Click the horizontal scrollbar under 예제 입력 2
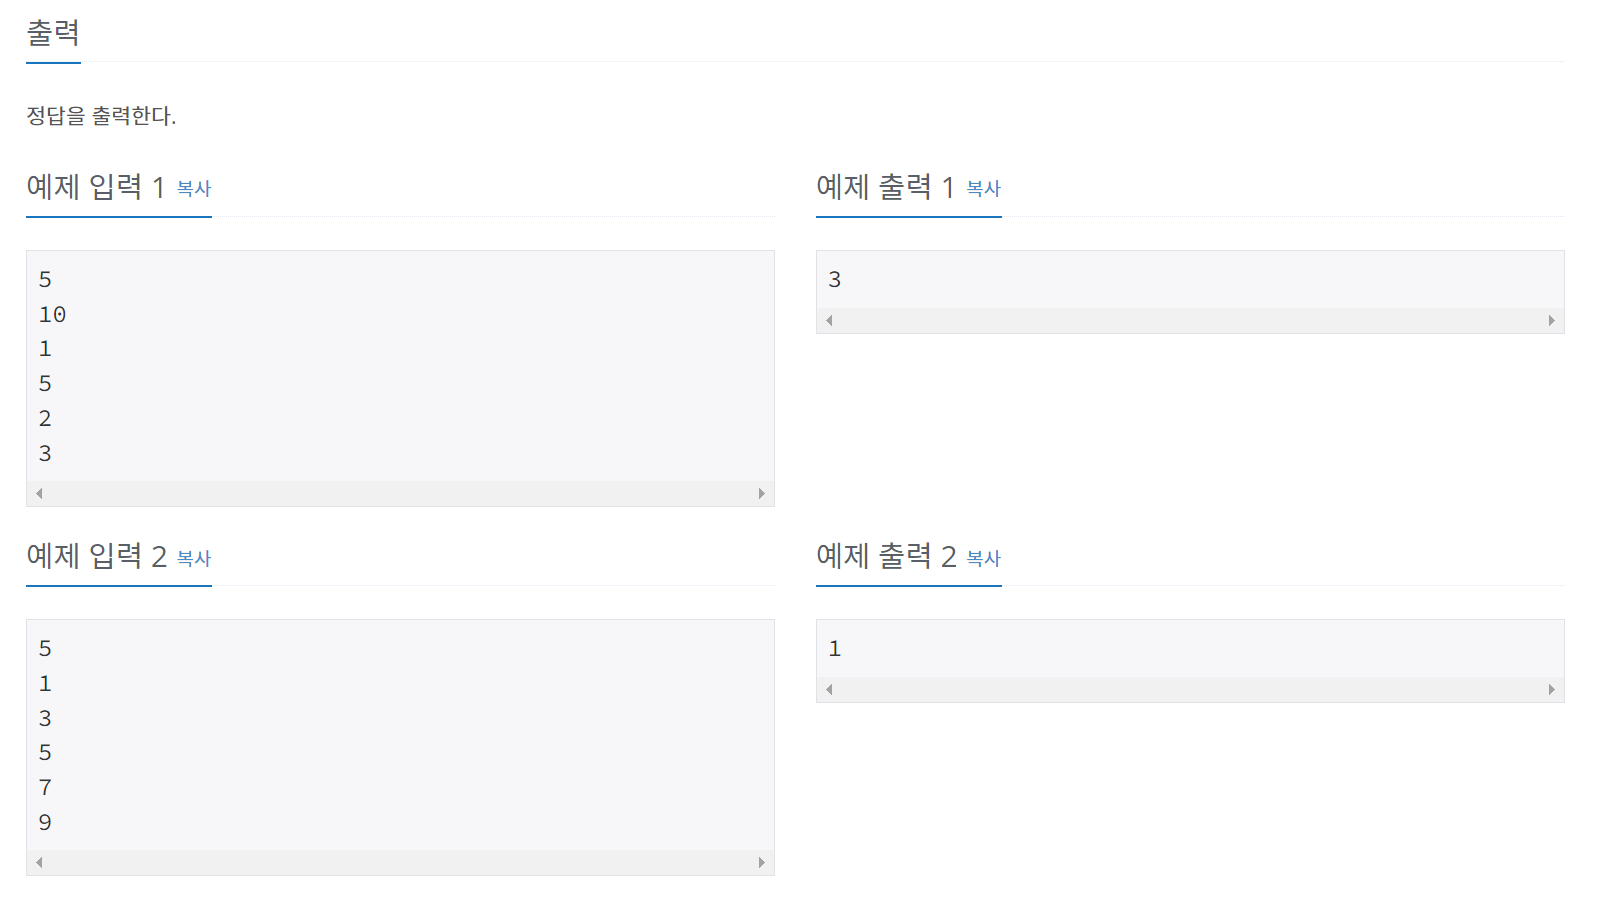1602x900 pixels. (x=400, y=861)
